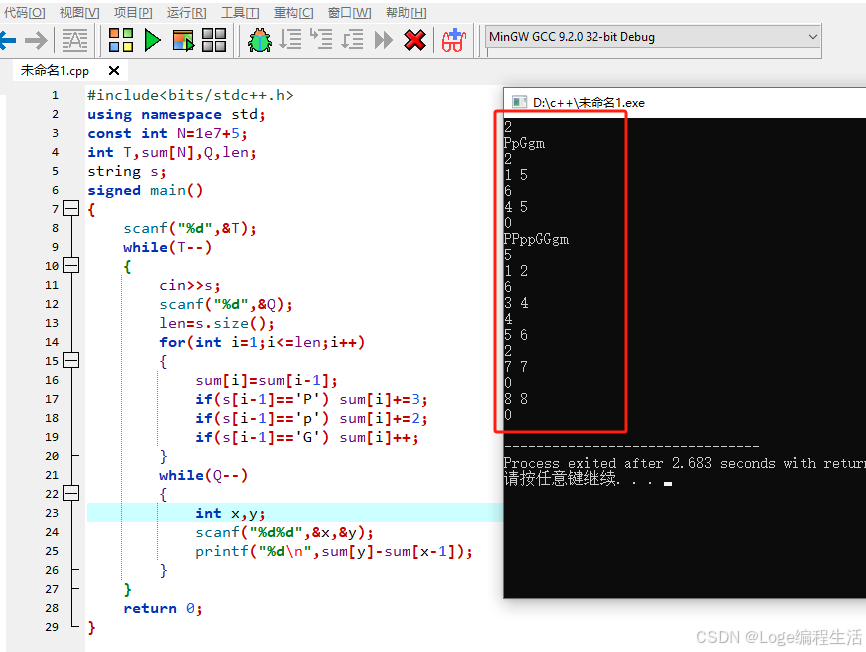This screenshot has height=652, width=866.
Task: Click the Step Over debug icon
Action: coord(290,40)
